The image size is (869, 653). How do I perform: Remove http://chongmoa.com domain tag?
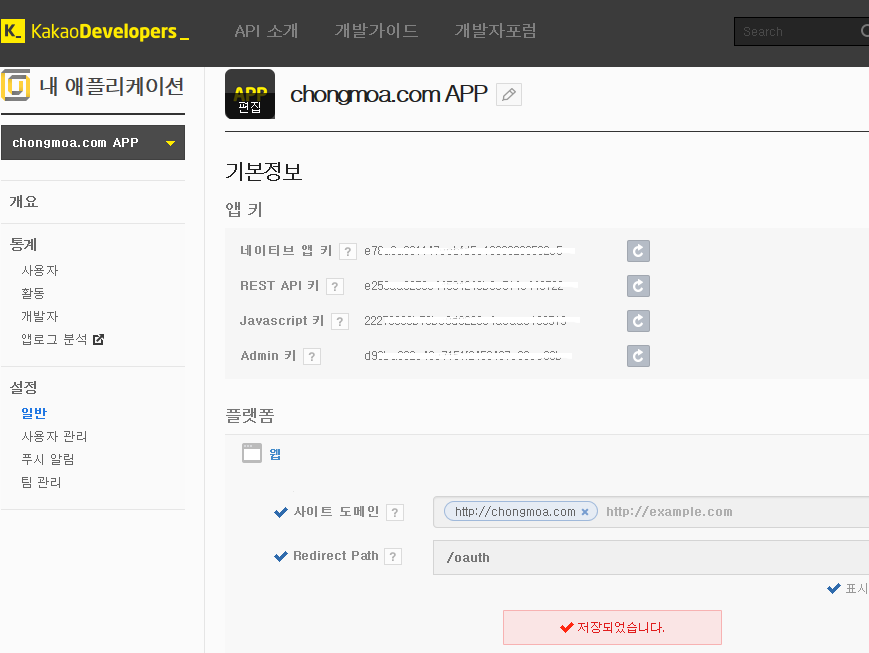585,512
